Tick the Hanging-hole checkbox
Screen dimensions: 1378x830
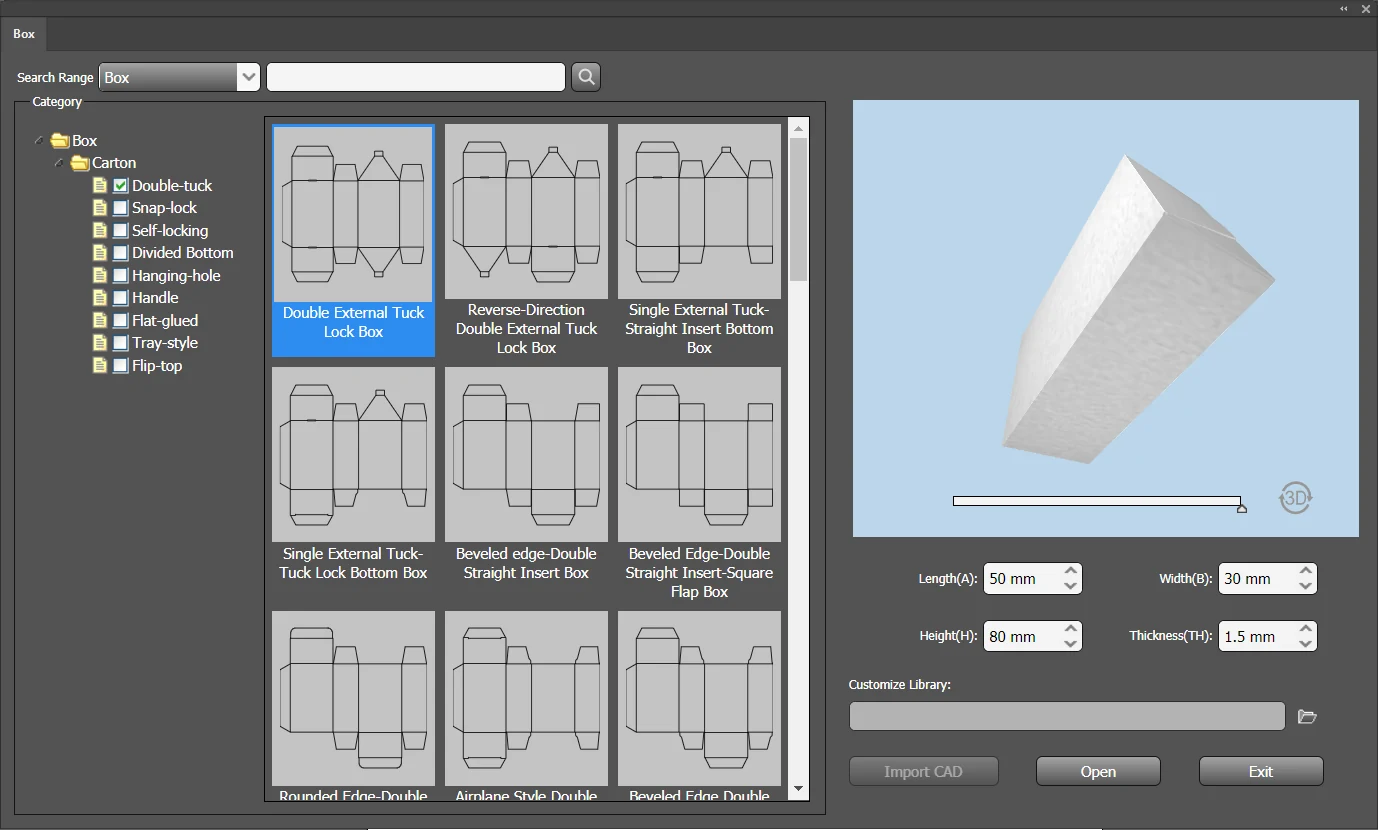click(120, 276)
